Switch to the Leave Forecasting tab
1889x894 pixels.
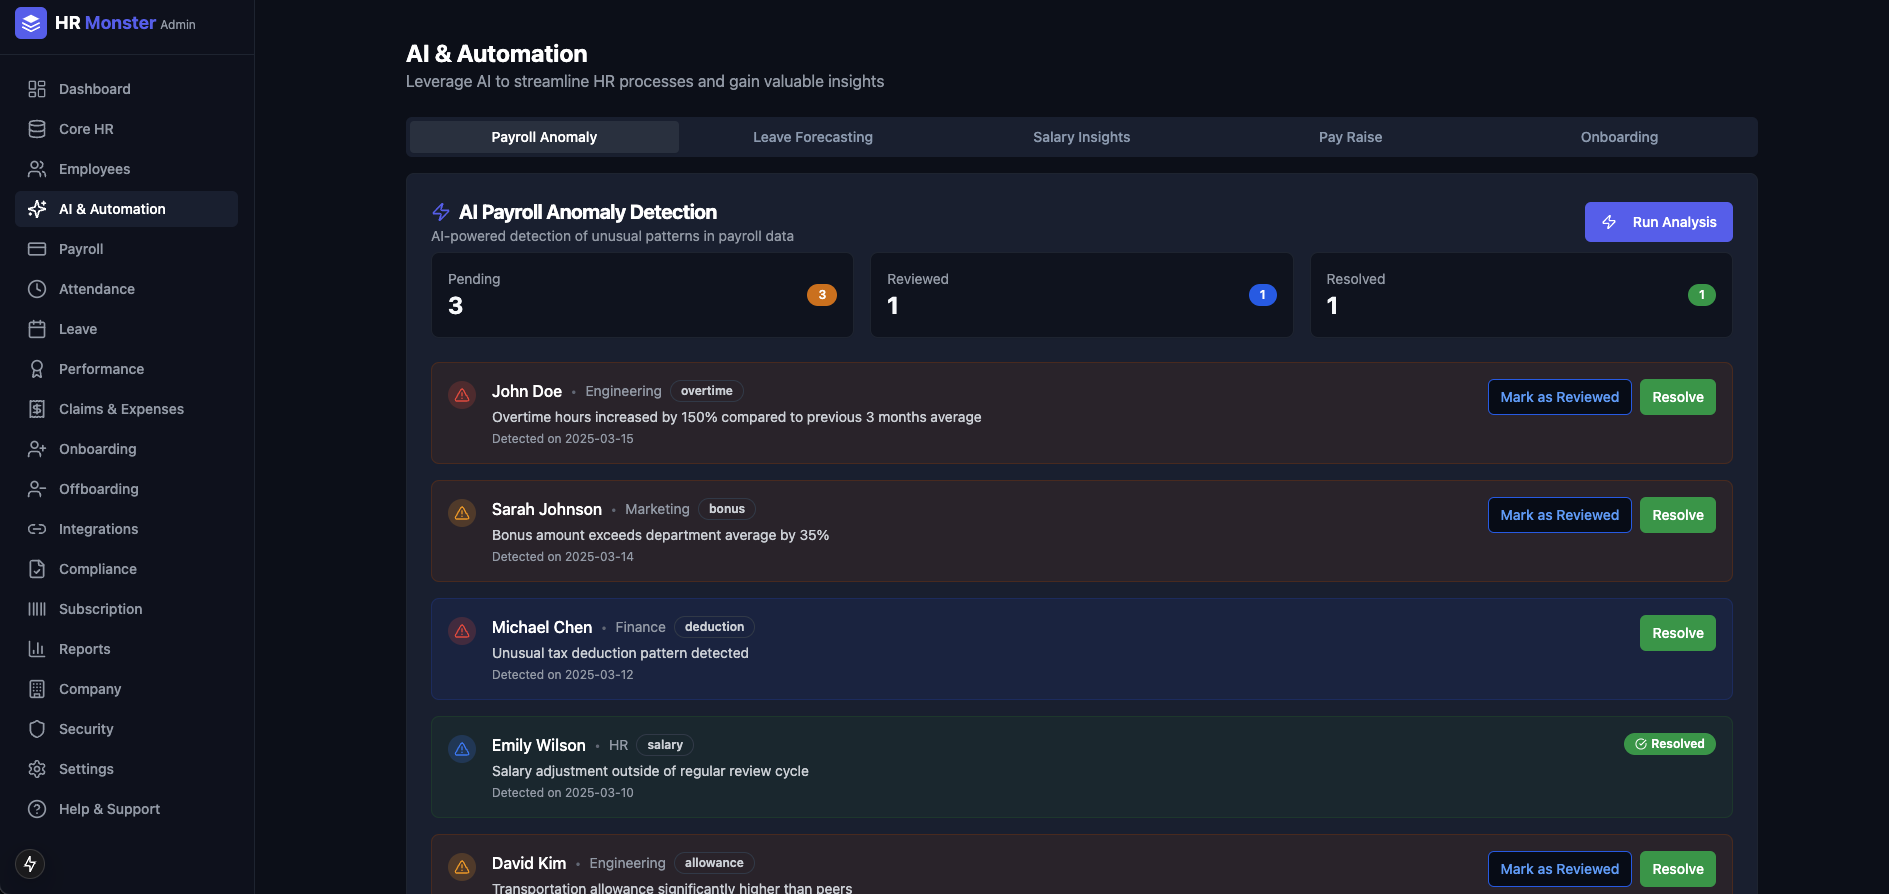813,137
